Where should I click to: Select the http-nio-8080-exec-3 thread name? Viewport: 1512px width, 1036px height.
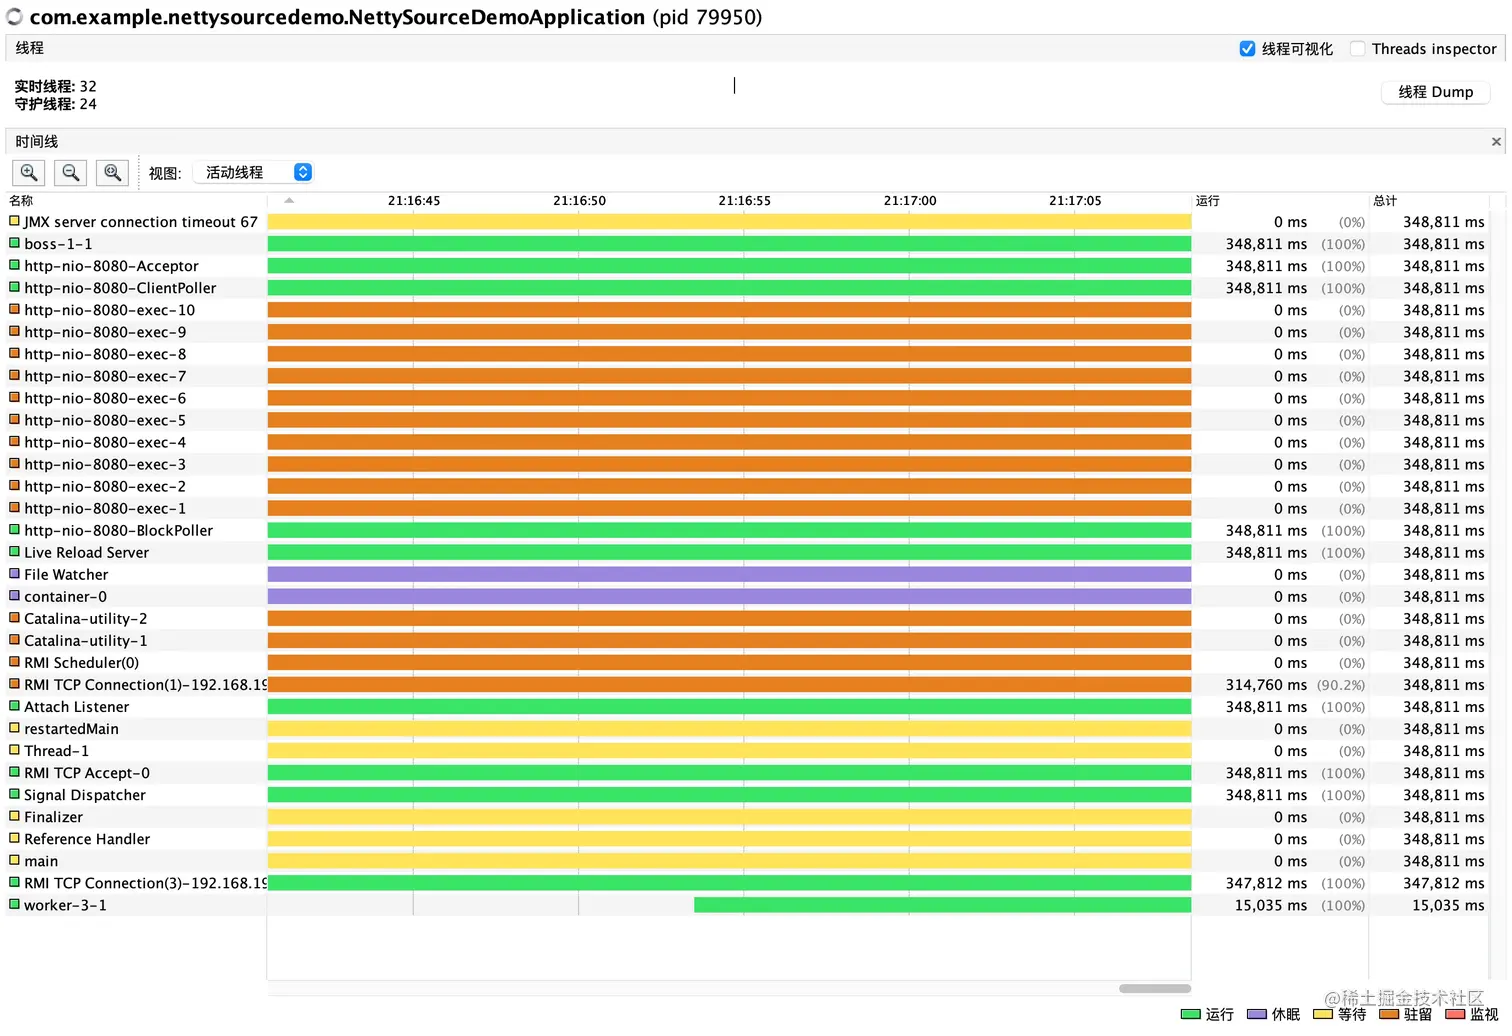(x=105, y=464)
